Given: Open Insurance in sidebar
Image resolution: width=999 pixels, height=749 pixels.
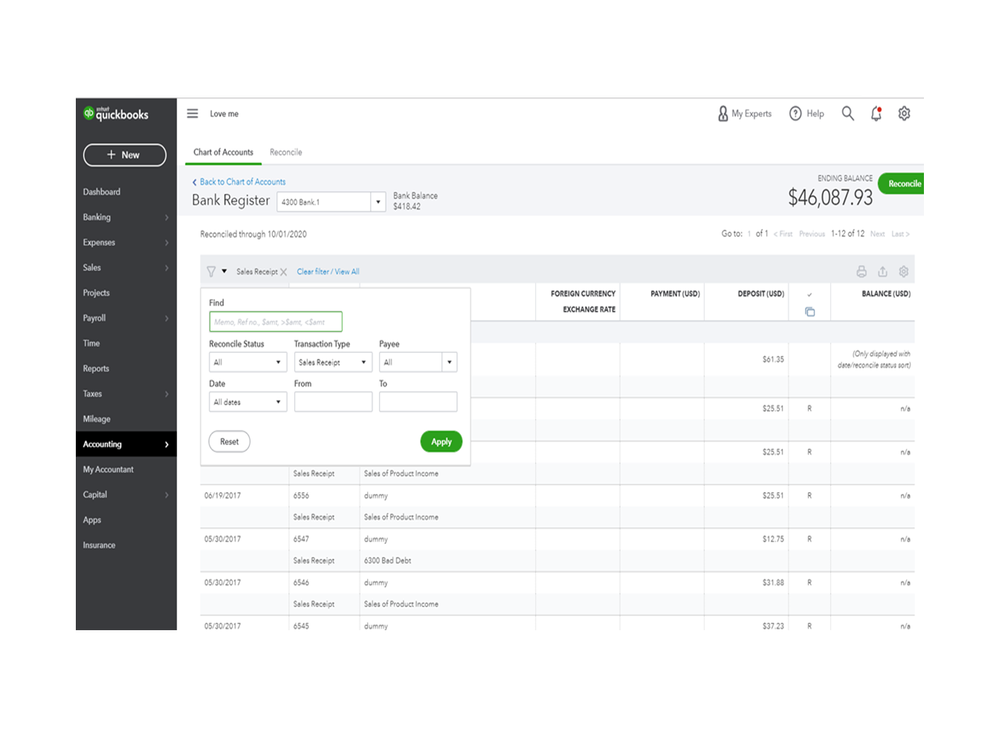Looking at the screenshot, I should coord(99,545).
